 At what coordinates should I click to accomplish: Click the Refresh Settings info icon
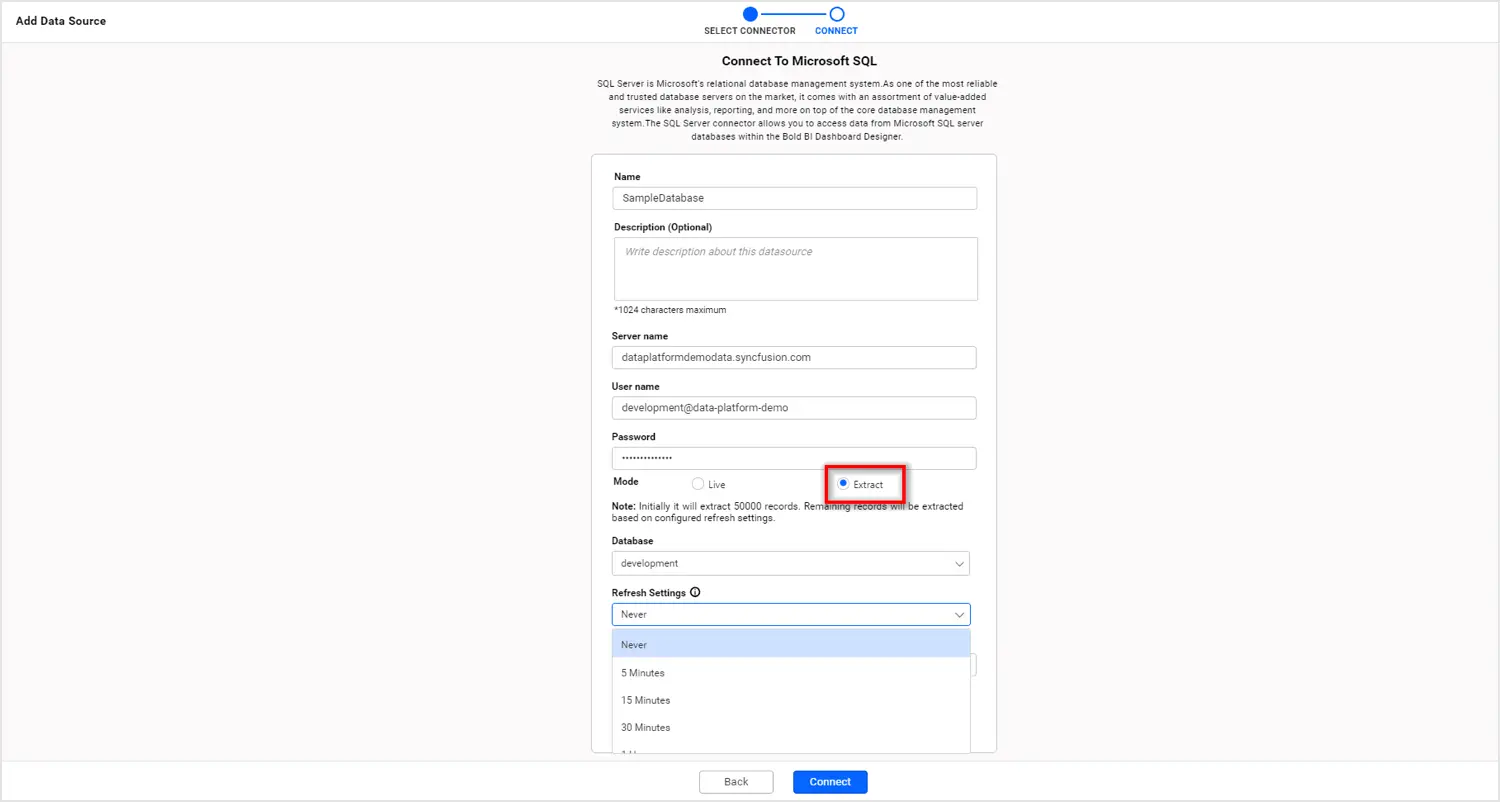click(695, 592)
